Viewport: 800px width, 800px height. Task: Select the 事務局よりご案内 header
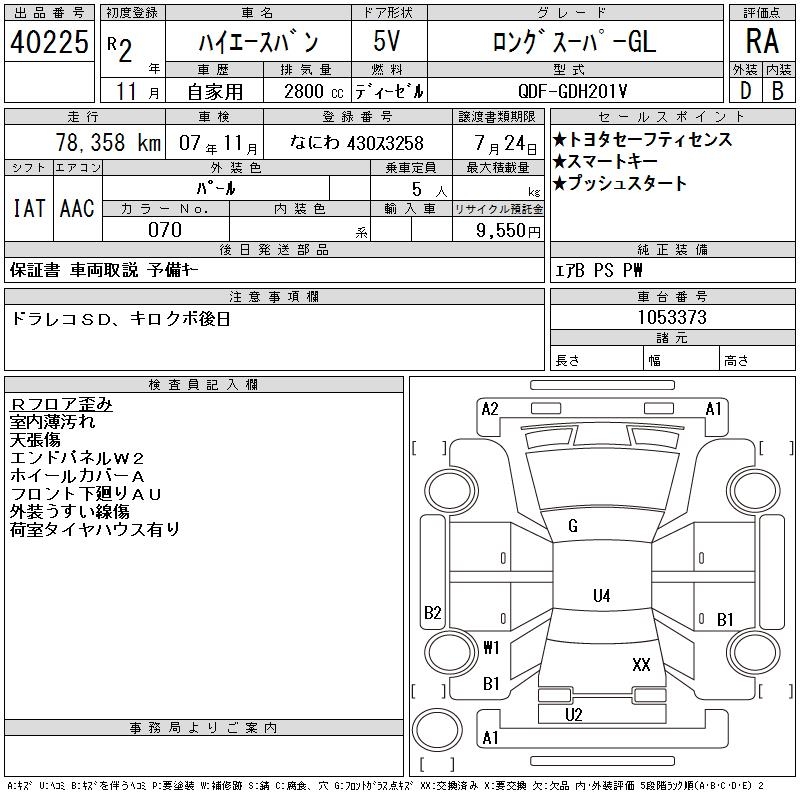(204, 728)
